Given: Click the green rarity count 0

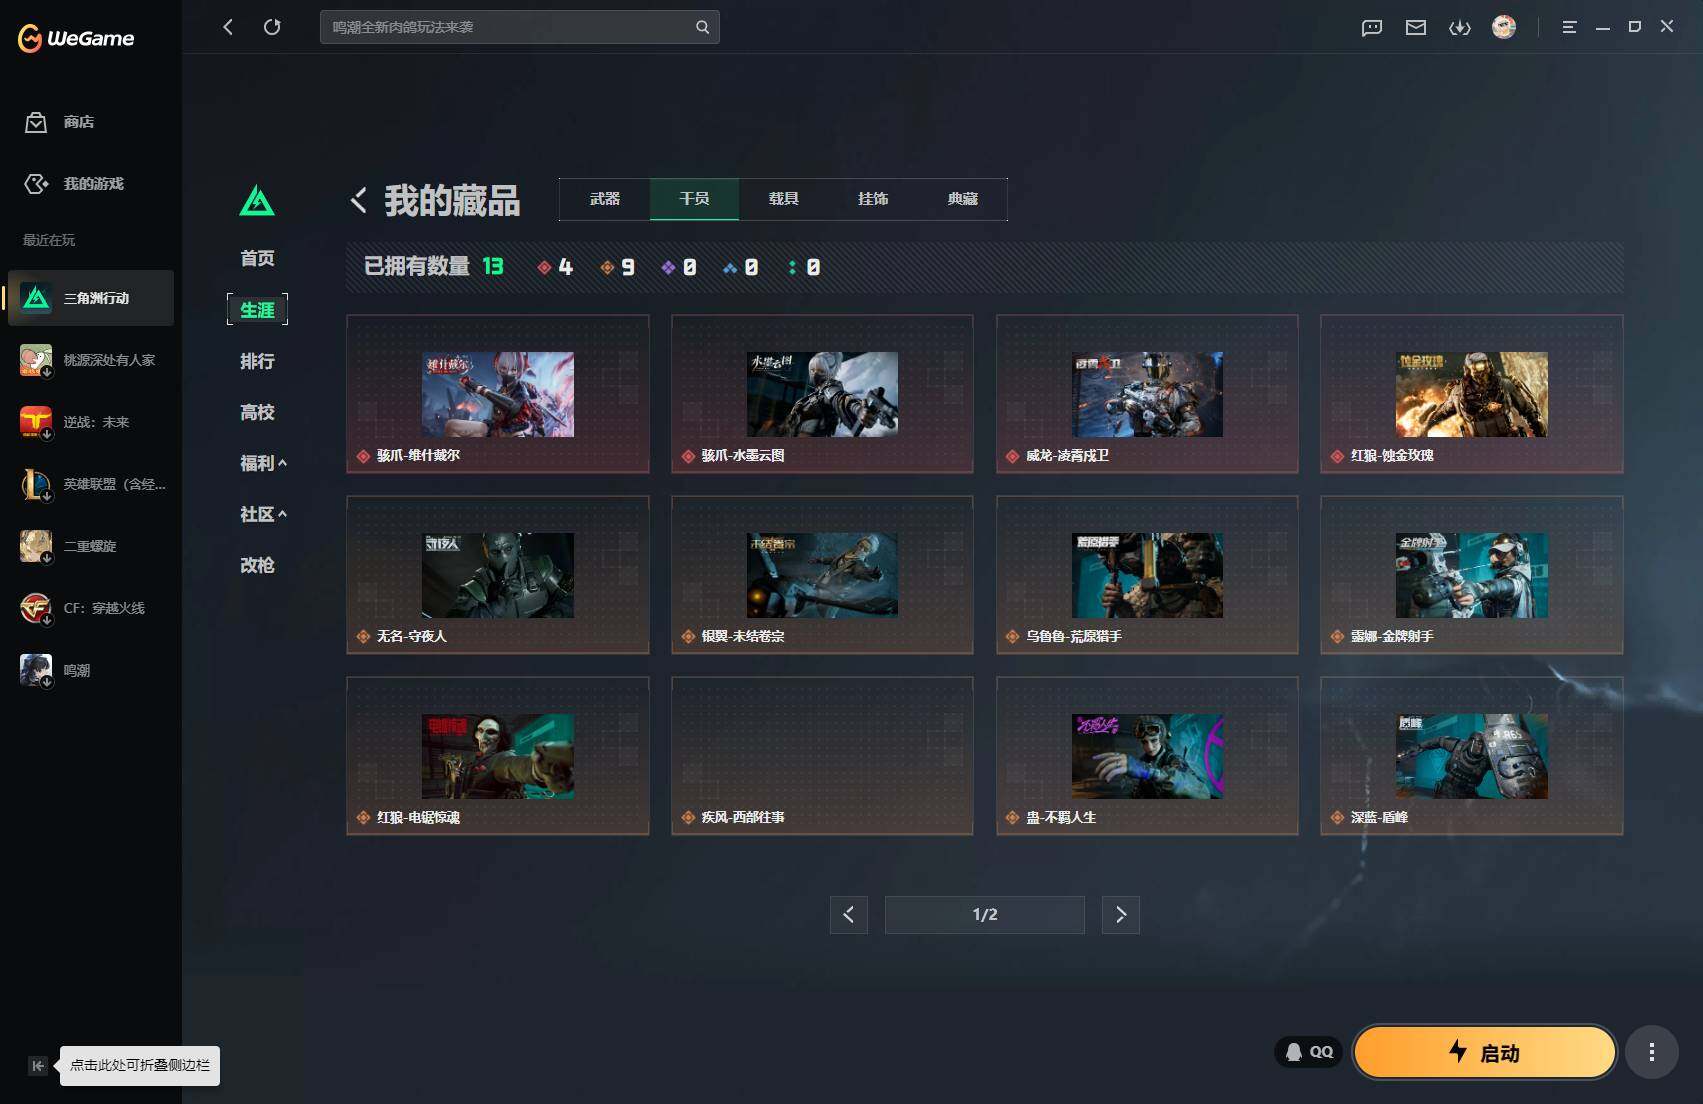Looking at the screenshot, I should click(803, 267).
